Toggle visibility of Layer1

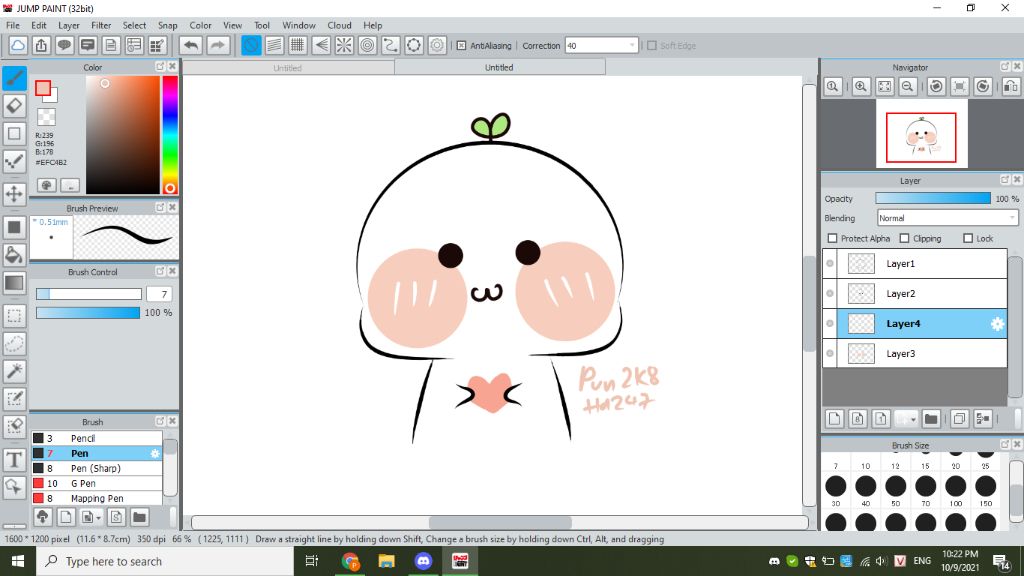tap(830, 264)
